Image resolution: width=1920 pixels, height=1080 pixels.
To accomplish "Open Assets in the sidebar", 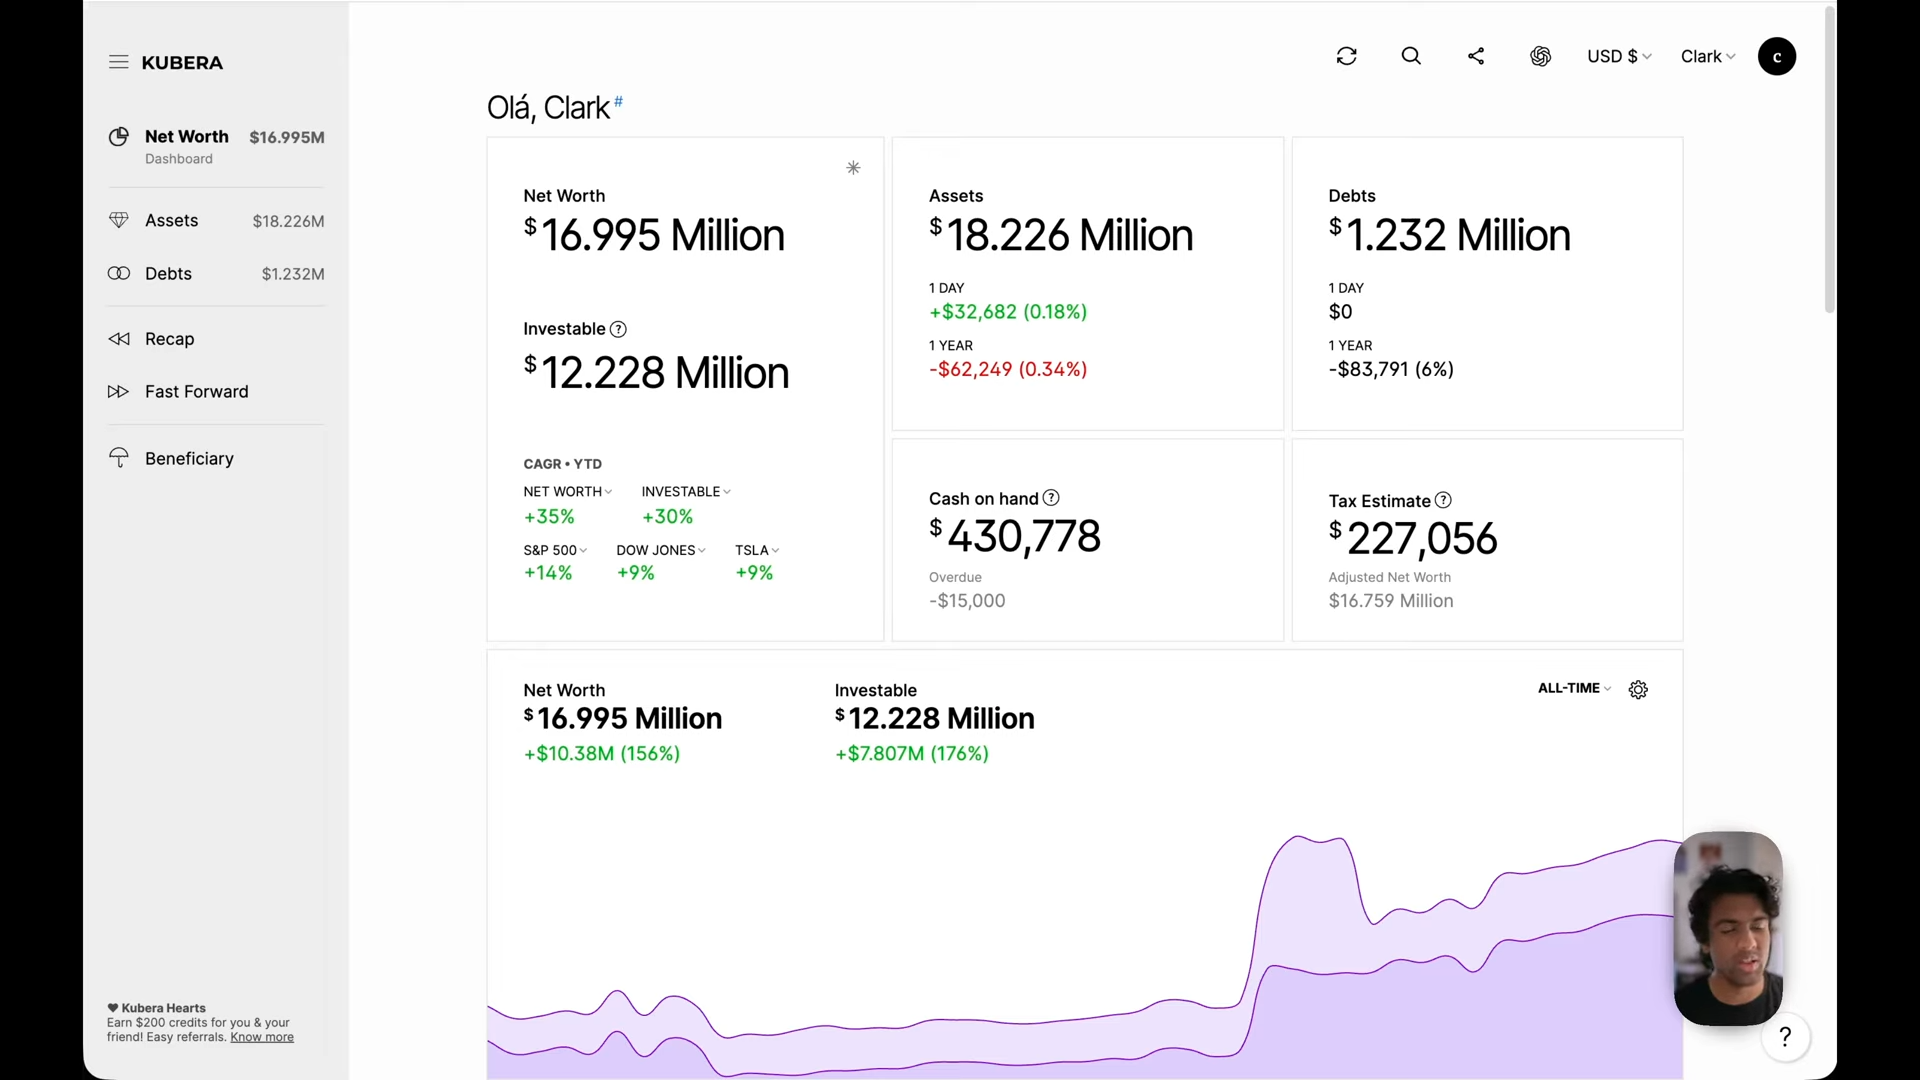I will [172, 220].
